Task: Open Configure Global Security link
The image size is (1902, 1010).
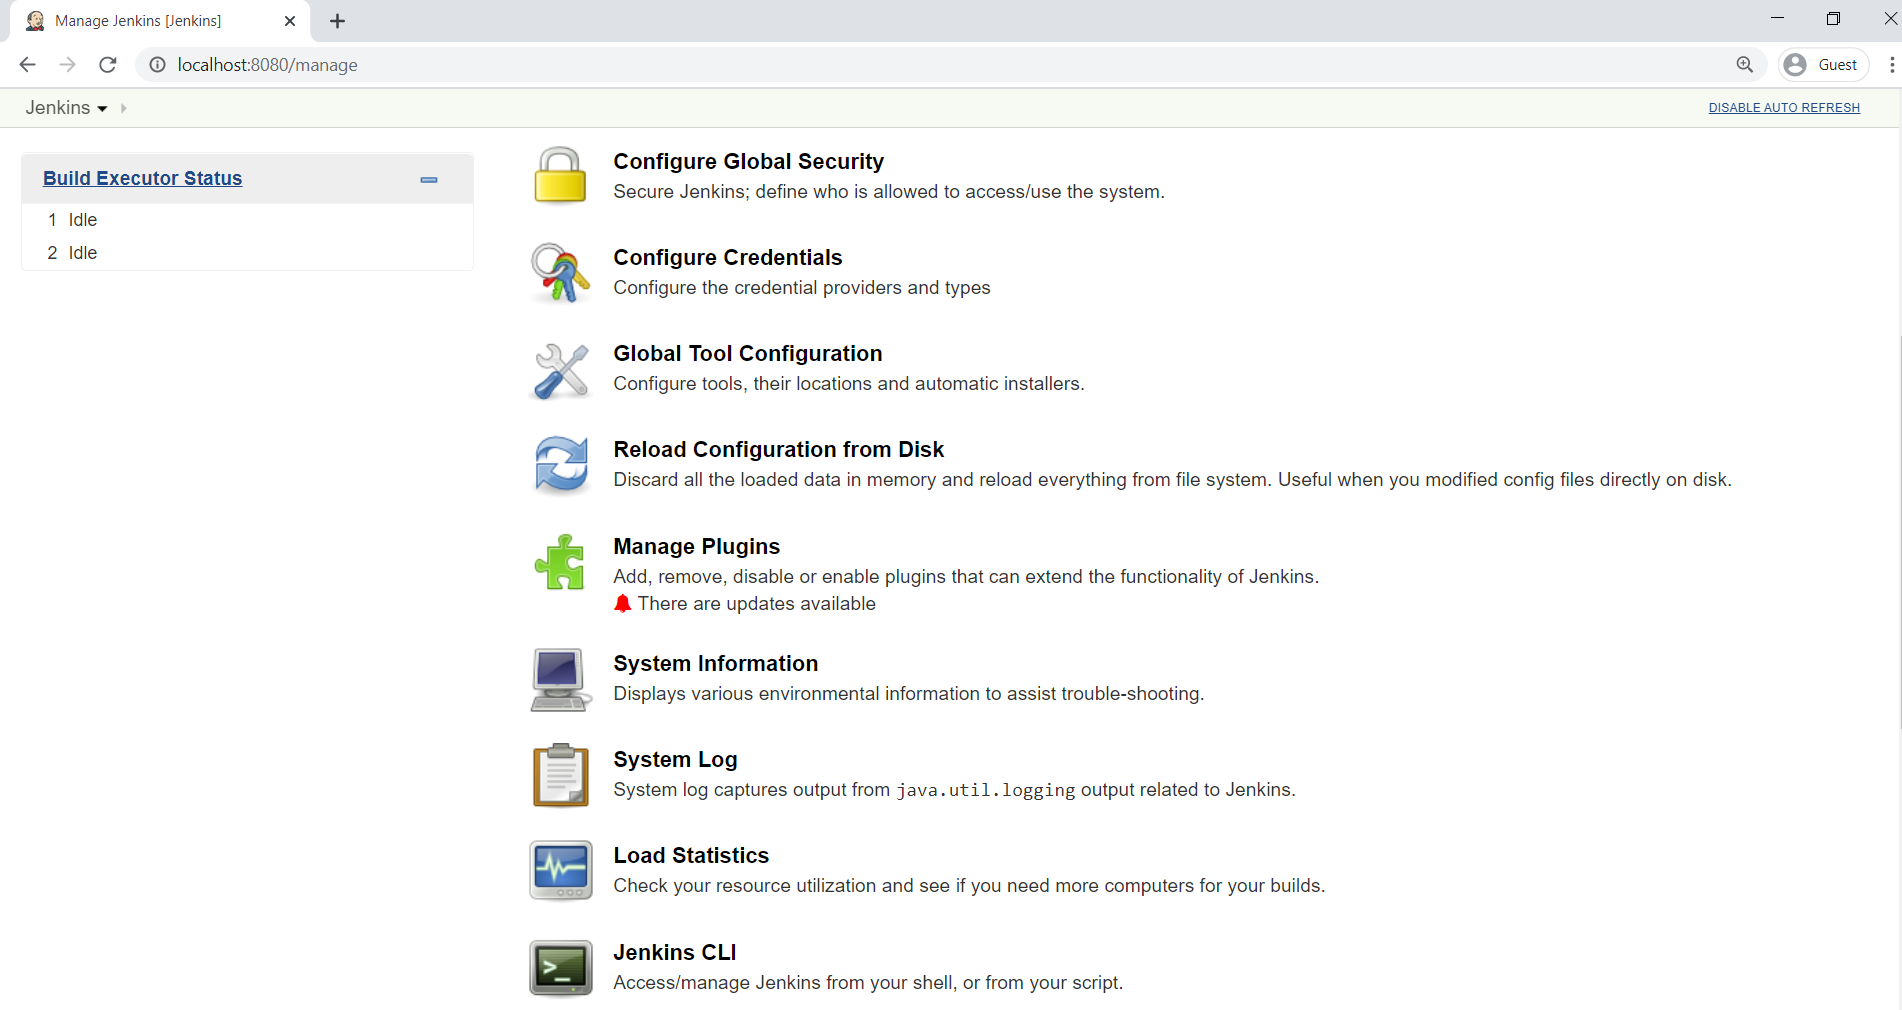Action: point(748,162)
